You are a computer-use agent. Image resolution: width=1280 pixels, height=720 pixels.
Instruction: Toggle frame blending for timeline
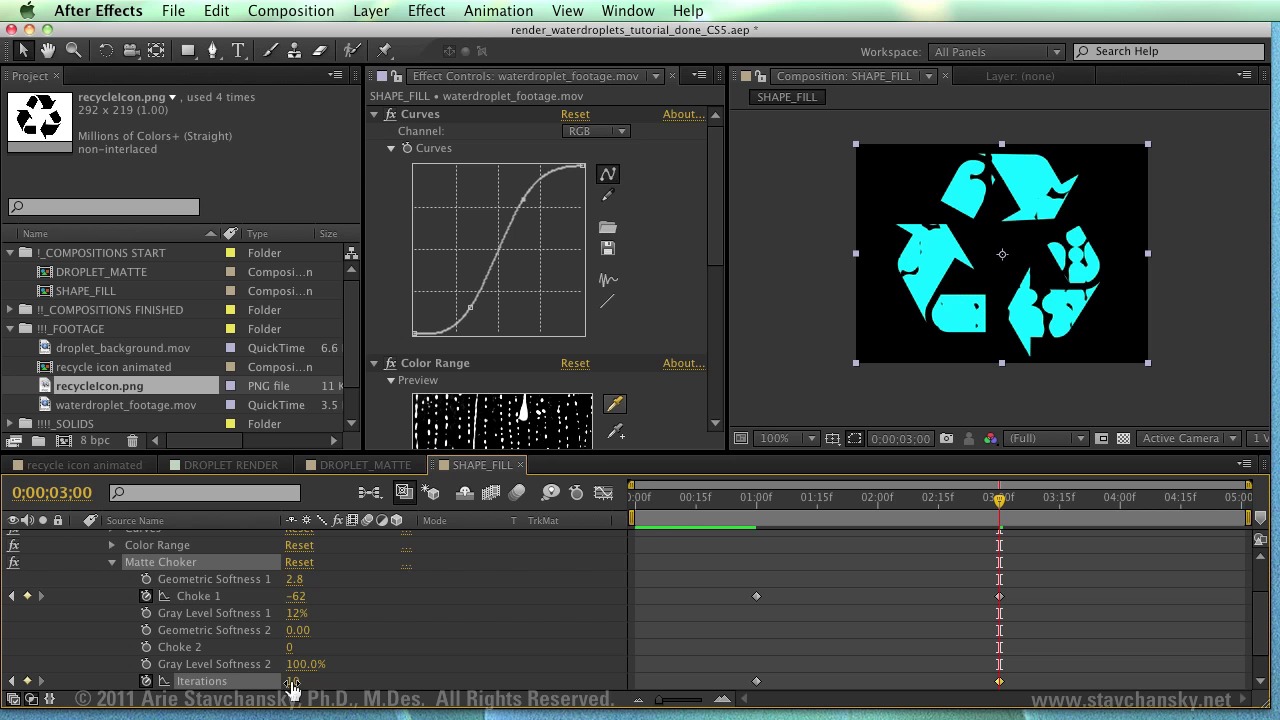tap(491, 492)
